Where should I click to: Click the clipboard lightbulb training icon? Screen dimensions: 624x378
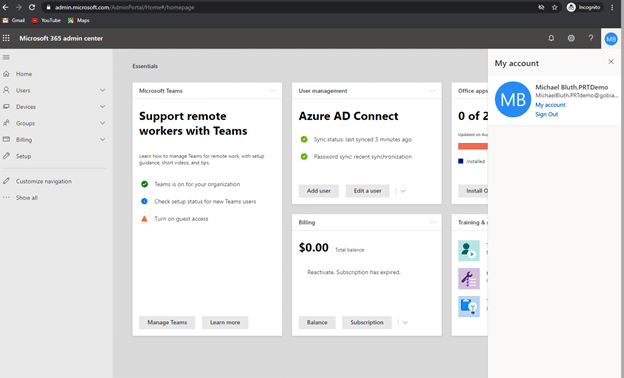pos(468,306)
